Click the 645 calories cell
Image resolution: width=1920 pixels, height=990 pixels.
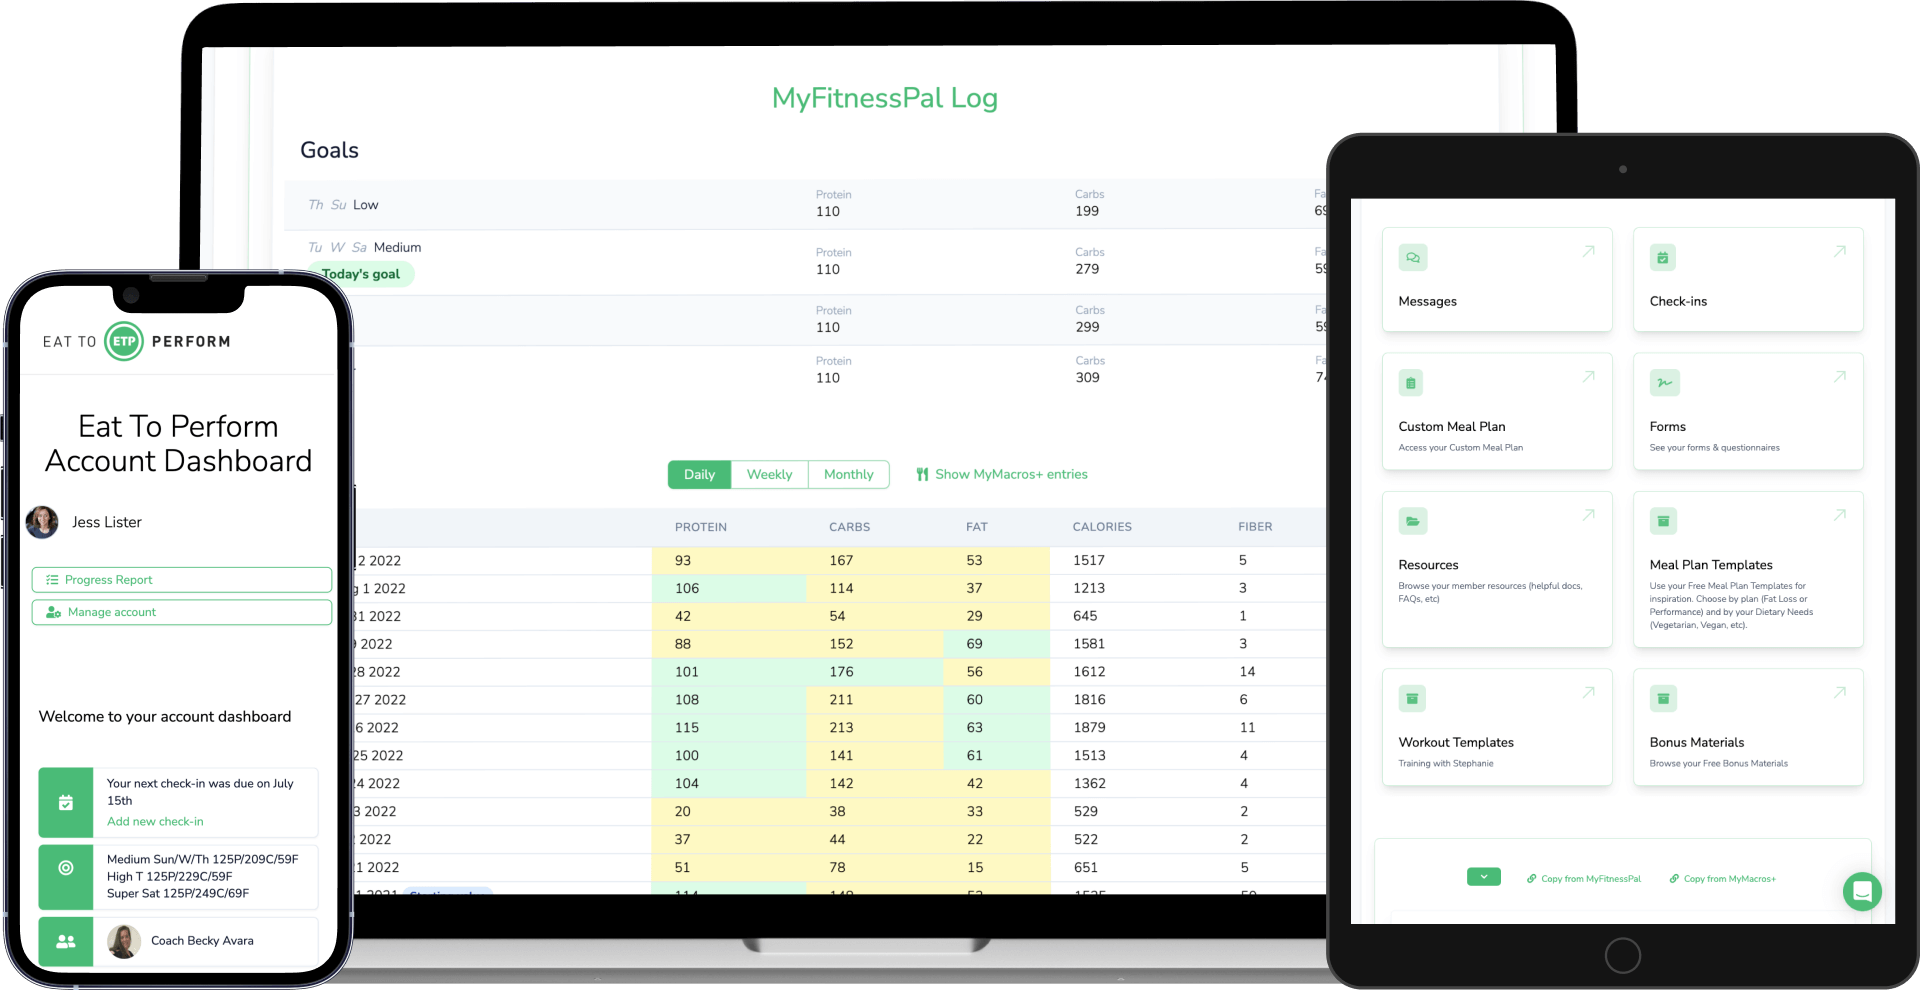[x=1085, y=616]
